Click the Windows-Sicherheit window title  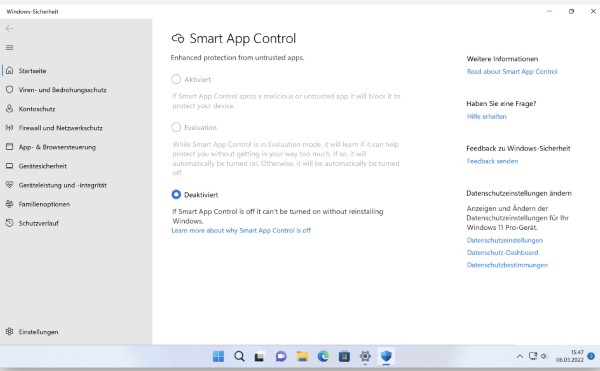pos(33,11)
